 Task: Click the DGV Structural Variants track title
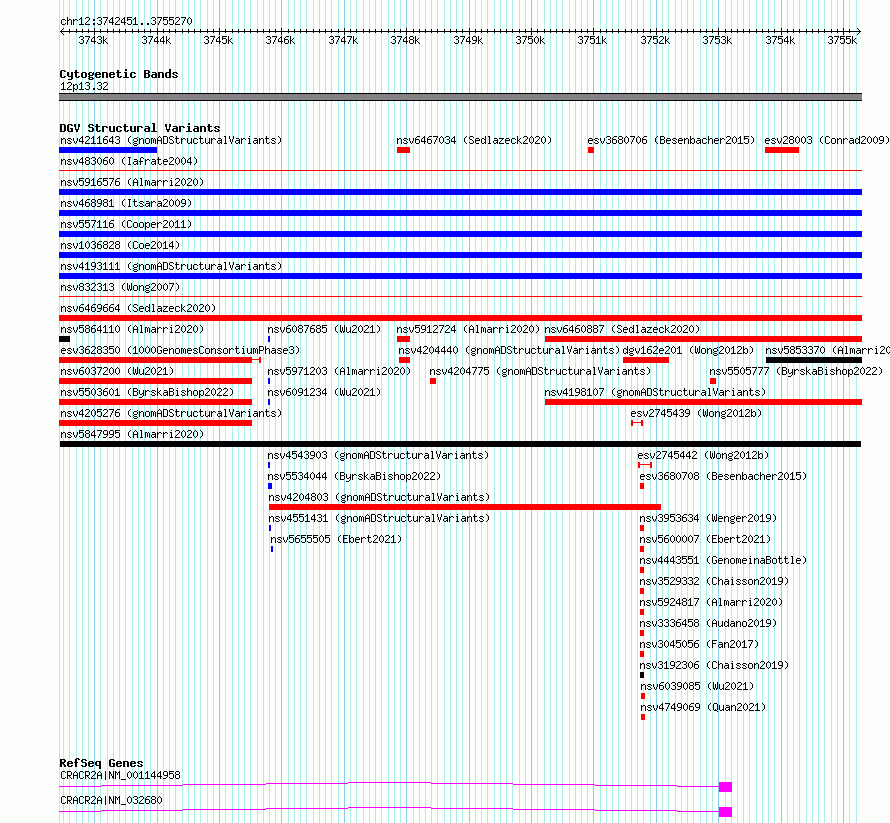(x=140, y=128)
